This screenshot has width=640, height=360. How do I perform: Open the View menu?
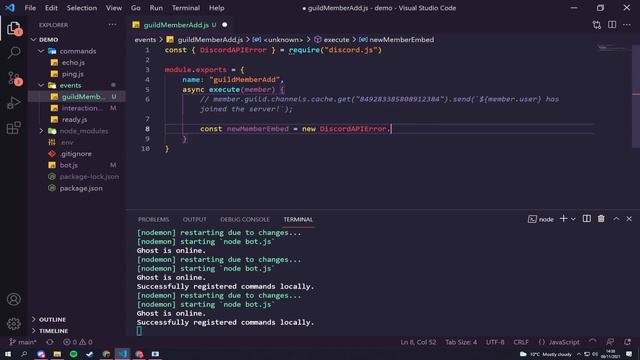pyautogui.click(x=114, y=8)
